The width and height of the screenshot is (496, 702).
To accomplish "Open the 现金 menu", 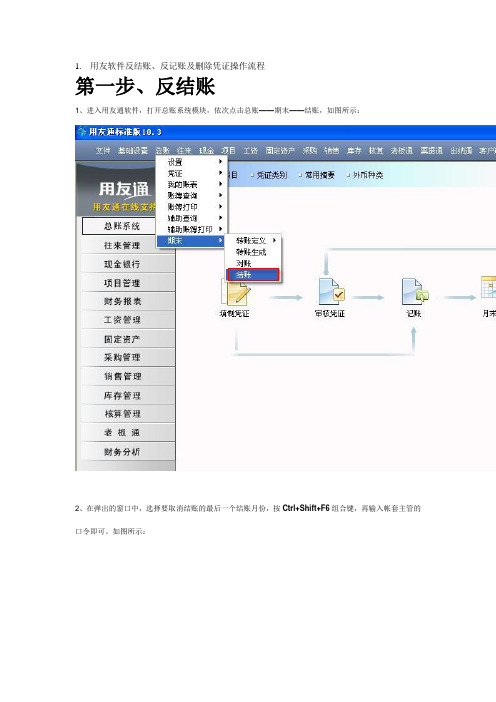I will pos(206,151).
